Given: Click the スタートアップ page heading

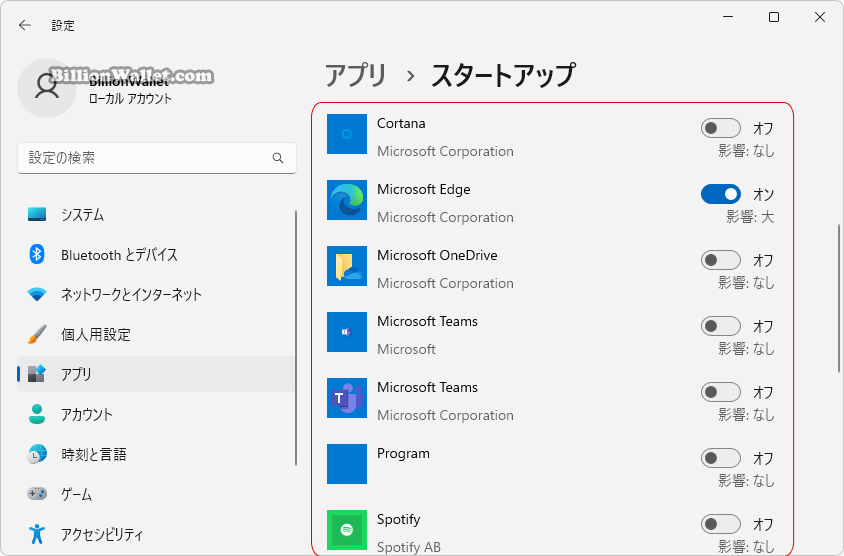Looking at the screenshot, I should coord(503,75).
